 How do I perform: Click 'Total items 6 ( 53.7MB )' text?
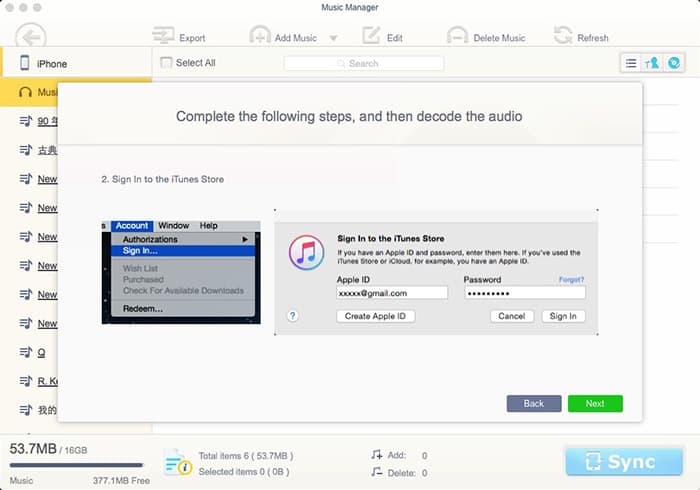pyautogui.click(x=246, y=456)
